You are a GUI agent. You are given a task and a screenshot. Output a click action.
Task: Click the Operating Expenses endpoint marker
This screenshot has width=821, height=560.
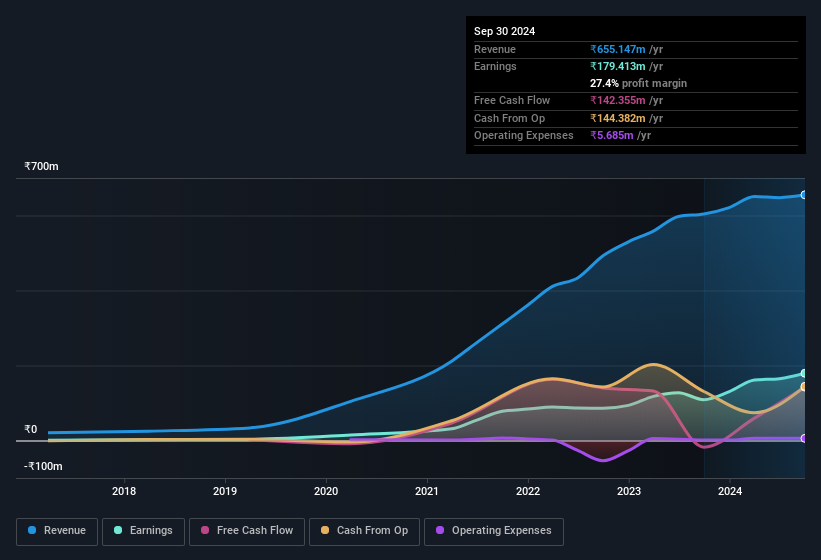pyautogui.click(x=804, y=439)
